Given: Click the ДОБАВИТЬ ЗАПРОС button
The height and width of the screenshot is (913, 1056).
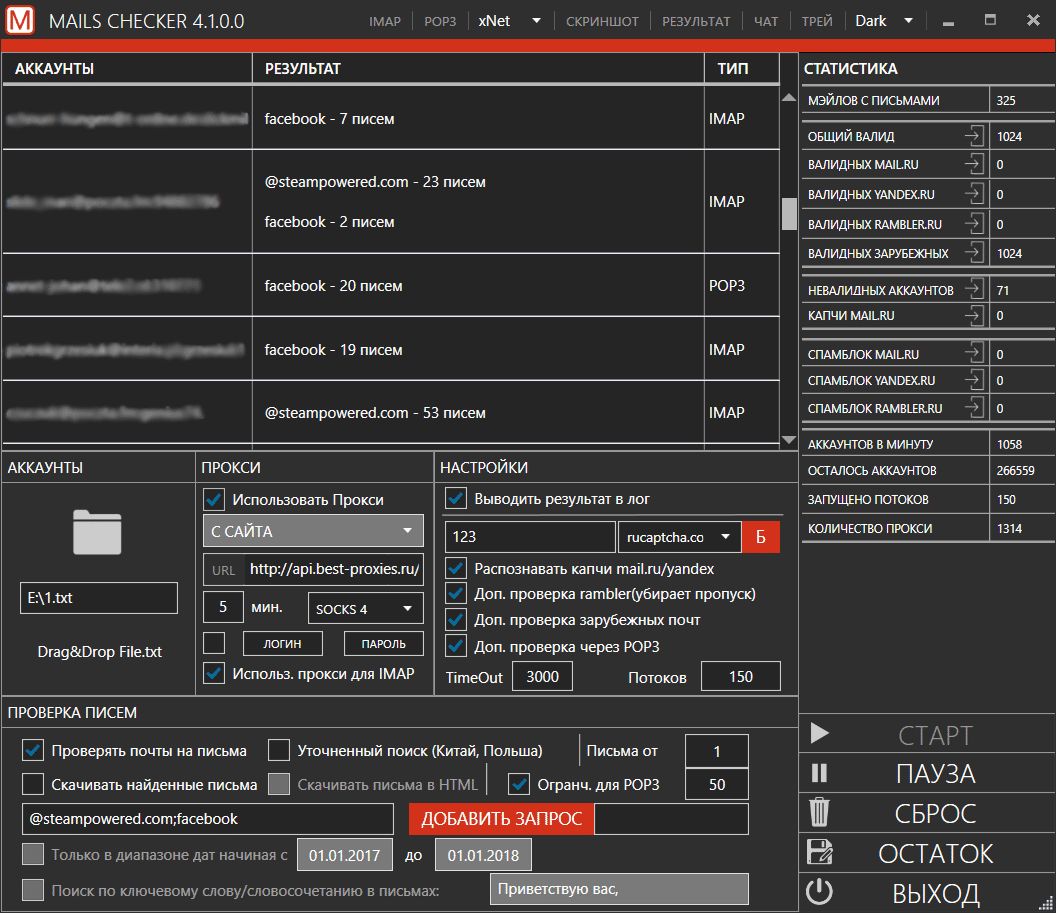Looking at the screenshot, I should coord(501,819).
